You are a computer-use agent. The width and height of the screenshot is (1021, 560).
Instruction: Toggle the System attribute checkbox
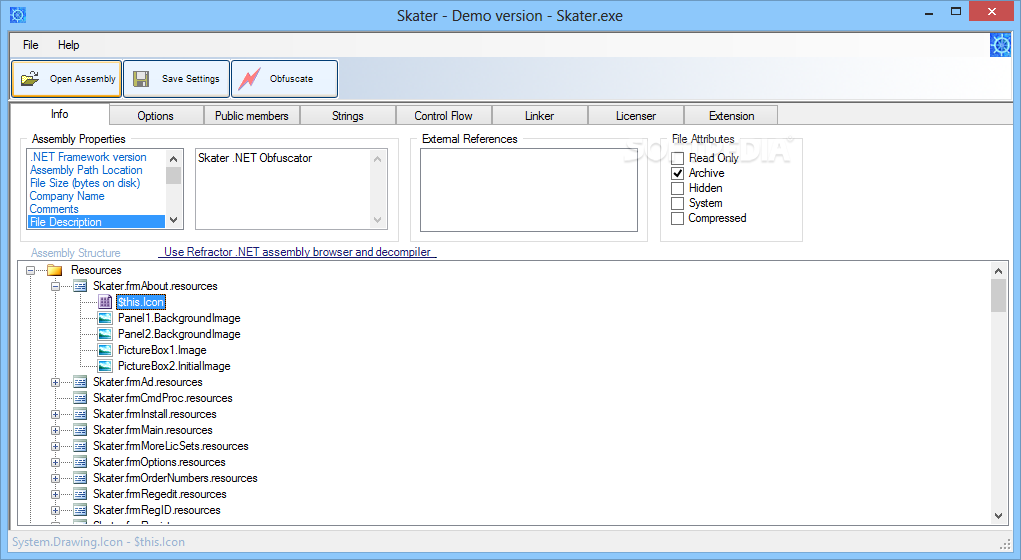pos(677,203)
